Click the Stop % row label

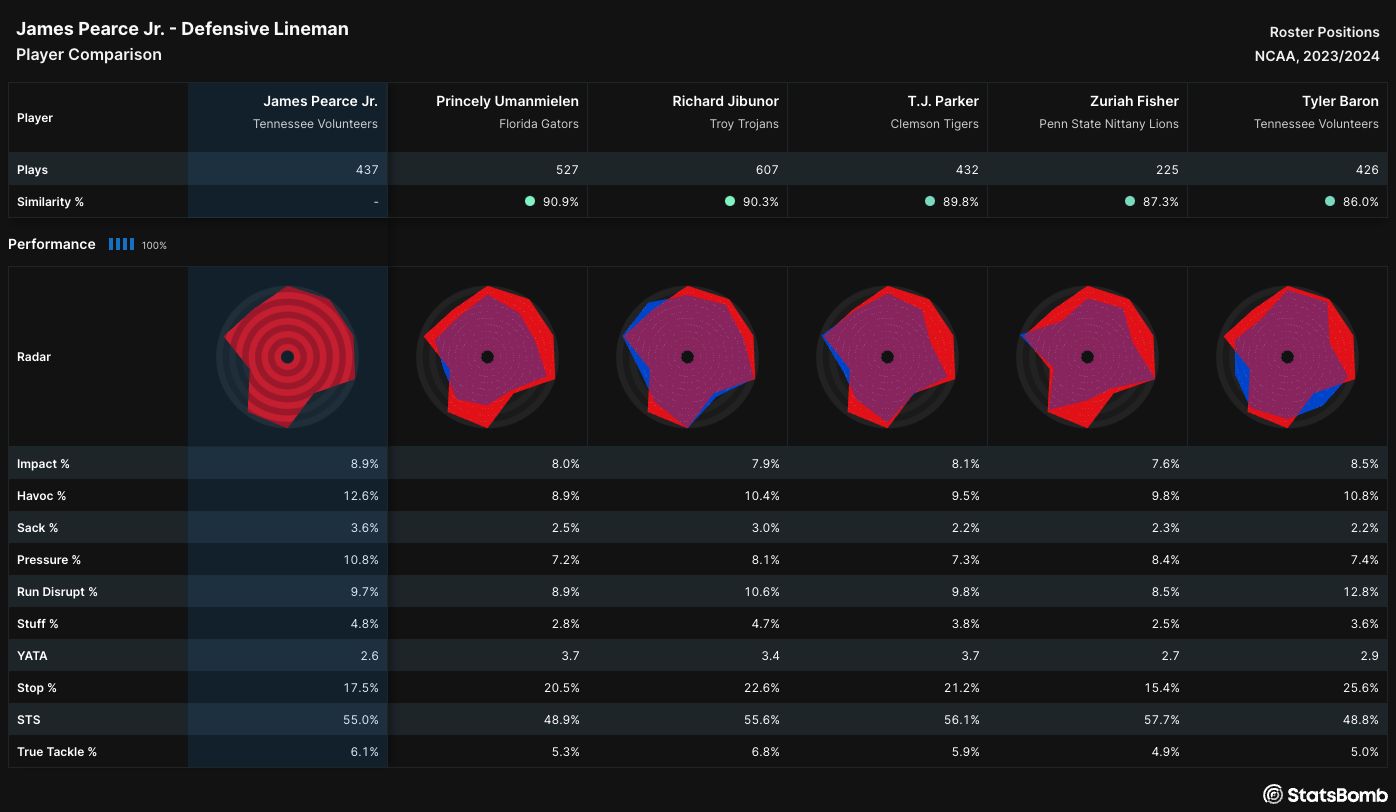point(37,688)
